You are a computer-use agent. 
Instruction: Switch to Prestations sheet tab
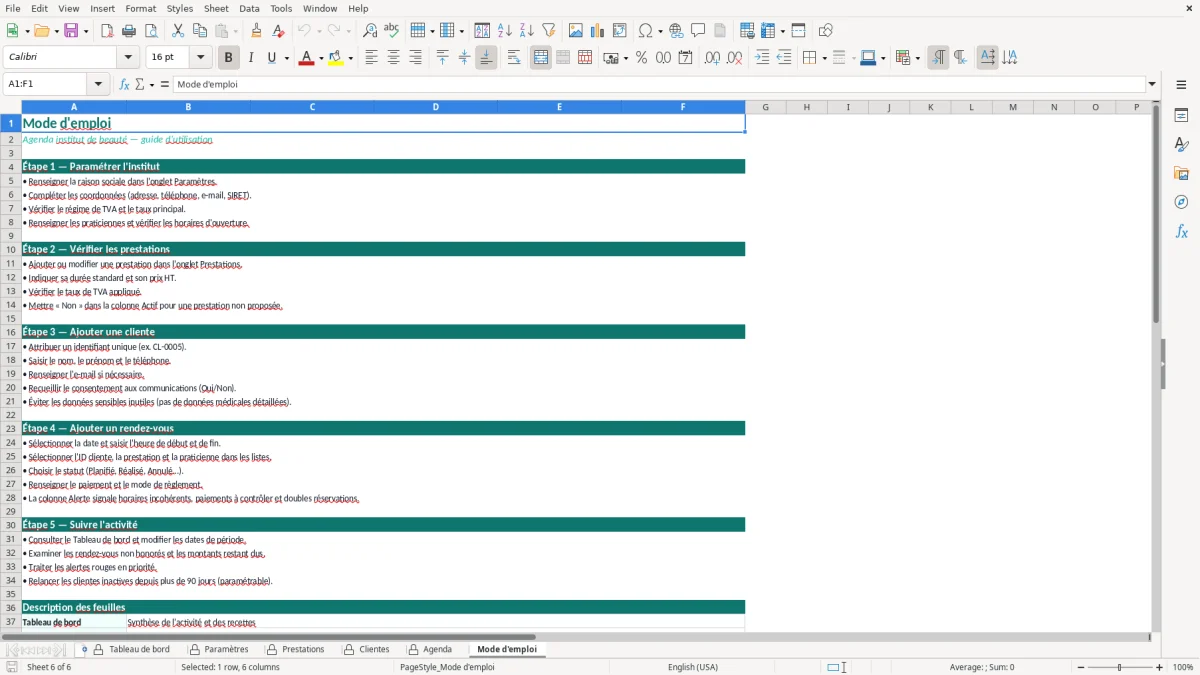click(x=295, y=649)
